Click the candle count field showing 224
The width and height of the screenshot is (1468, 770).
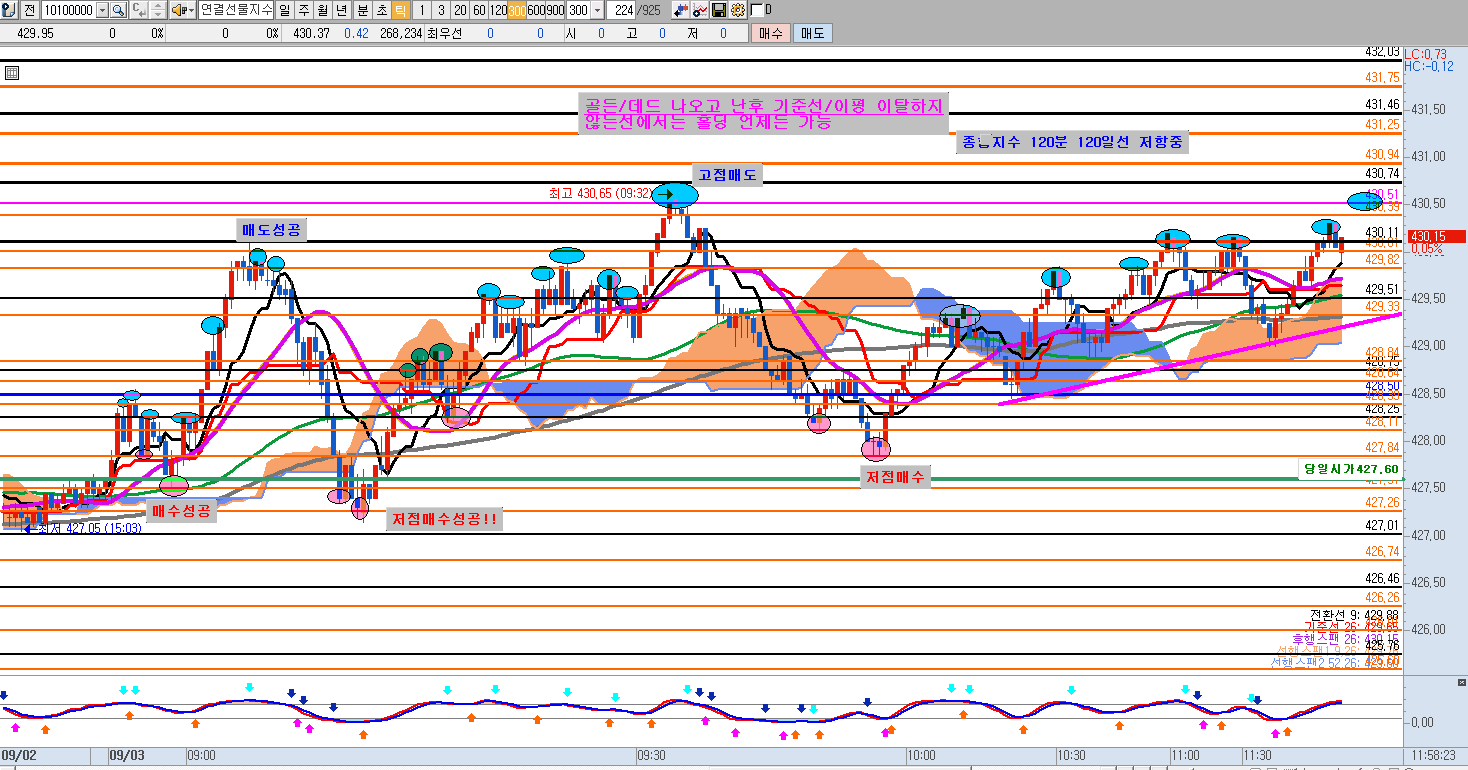(x=626, y=10)
